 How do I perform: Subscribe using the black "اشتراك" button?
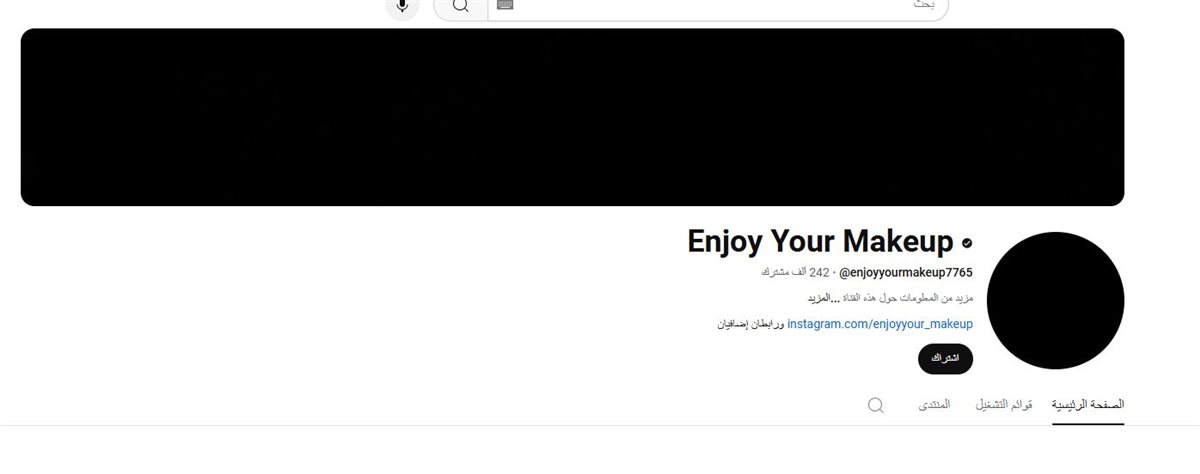click(x=945, y=358)
